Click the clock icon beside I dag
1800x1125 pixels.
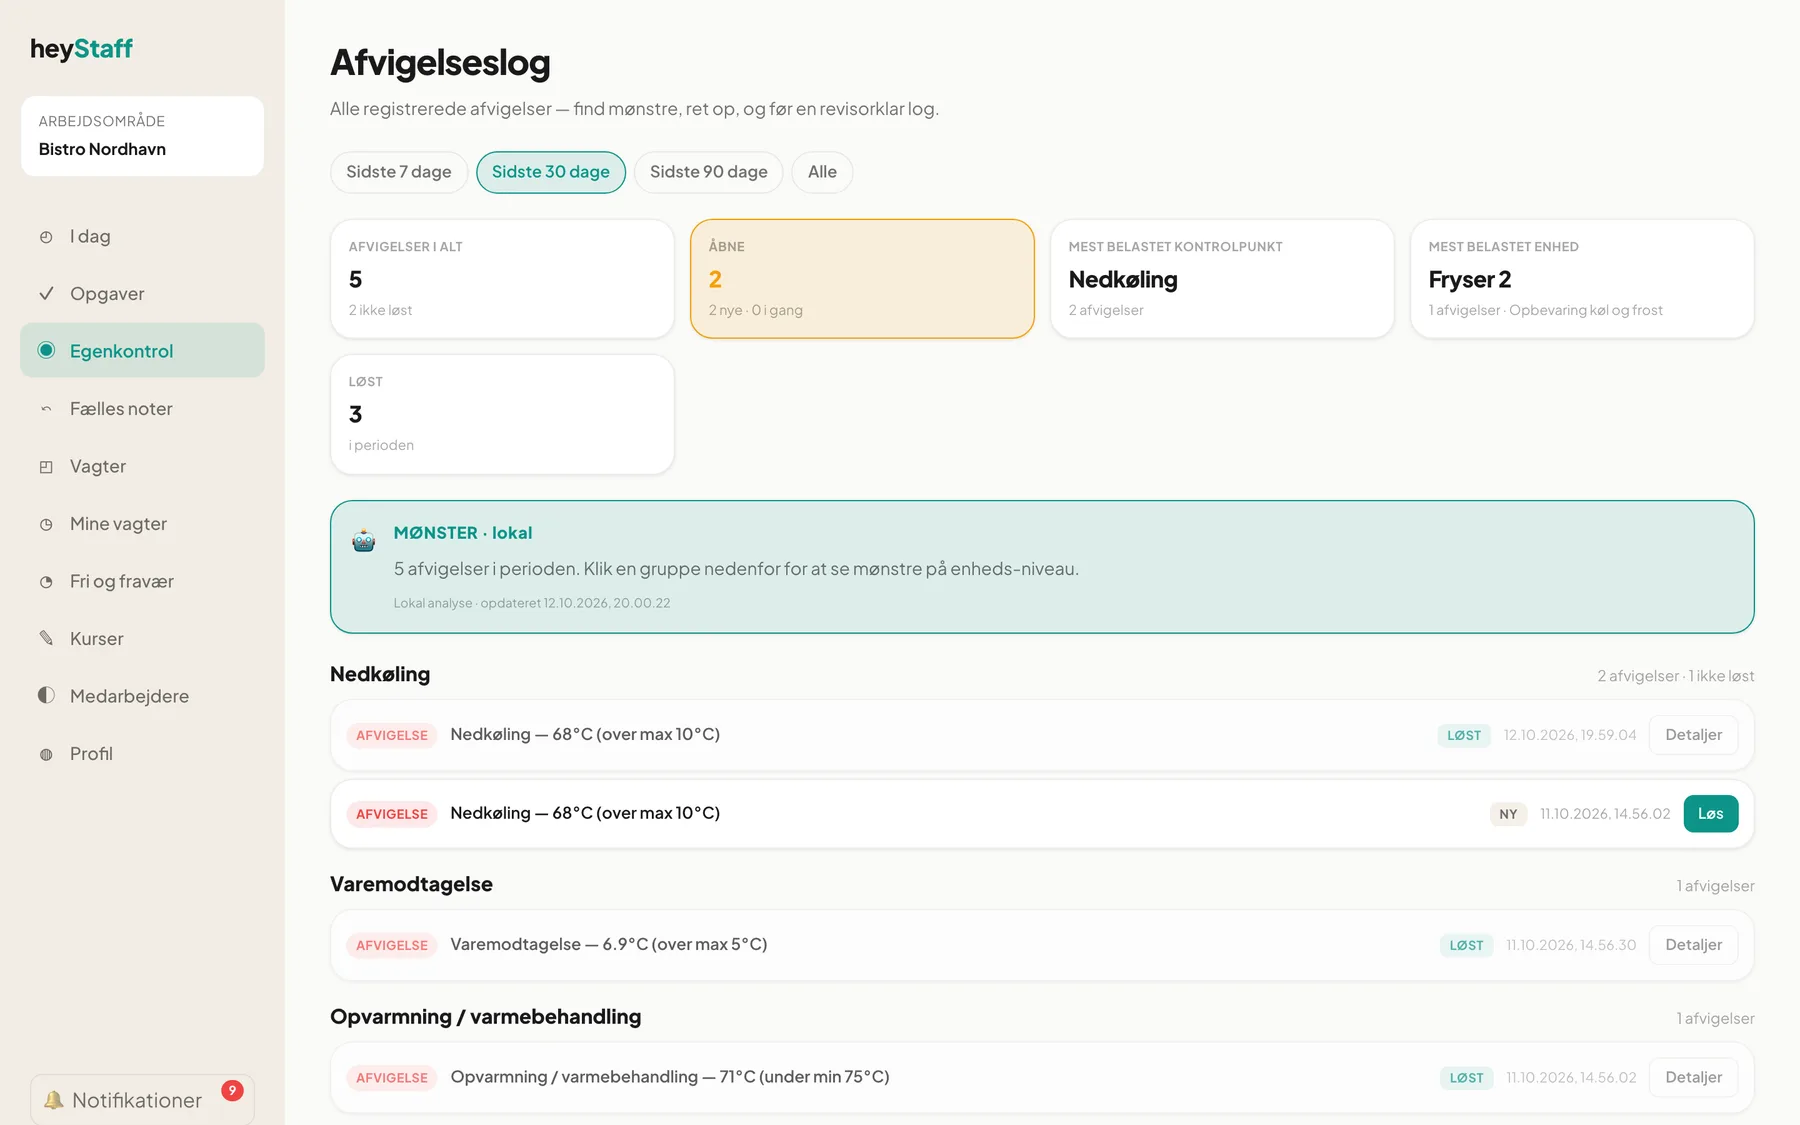pyautogui.click(x=46, y=237)
